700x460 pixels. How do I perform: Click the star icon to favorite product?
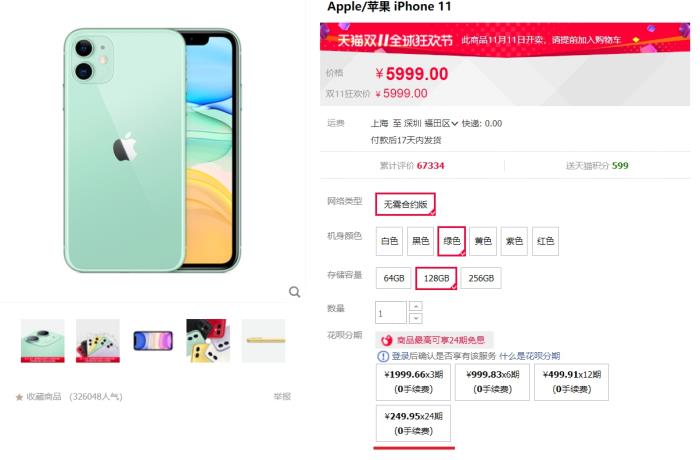[19, 397]
